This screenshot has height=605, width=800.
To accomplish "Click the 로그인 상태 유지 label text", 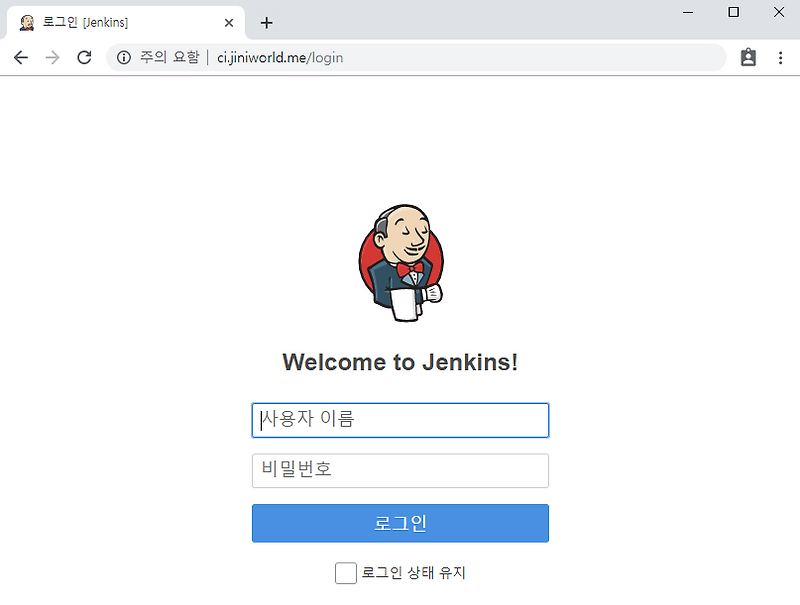I will 414,573.
